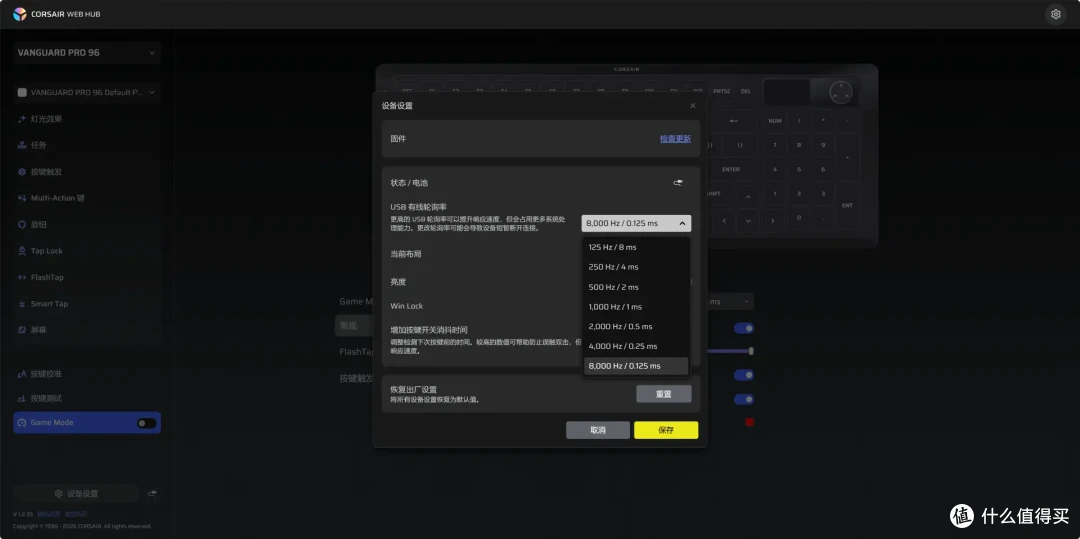Choose 2,000 Hz / 0.5 ms polling rate
Viewport: 1080px width, 539px height.
[x=636, y=326]
